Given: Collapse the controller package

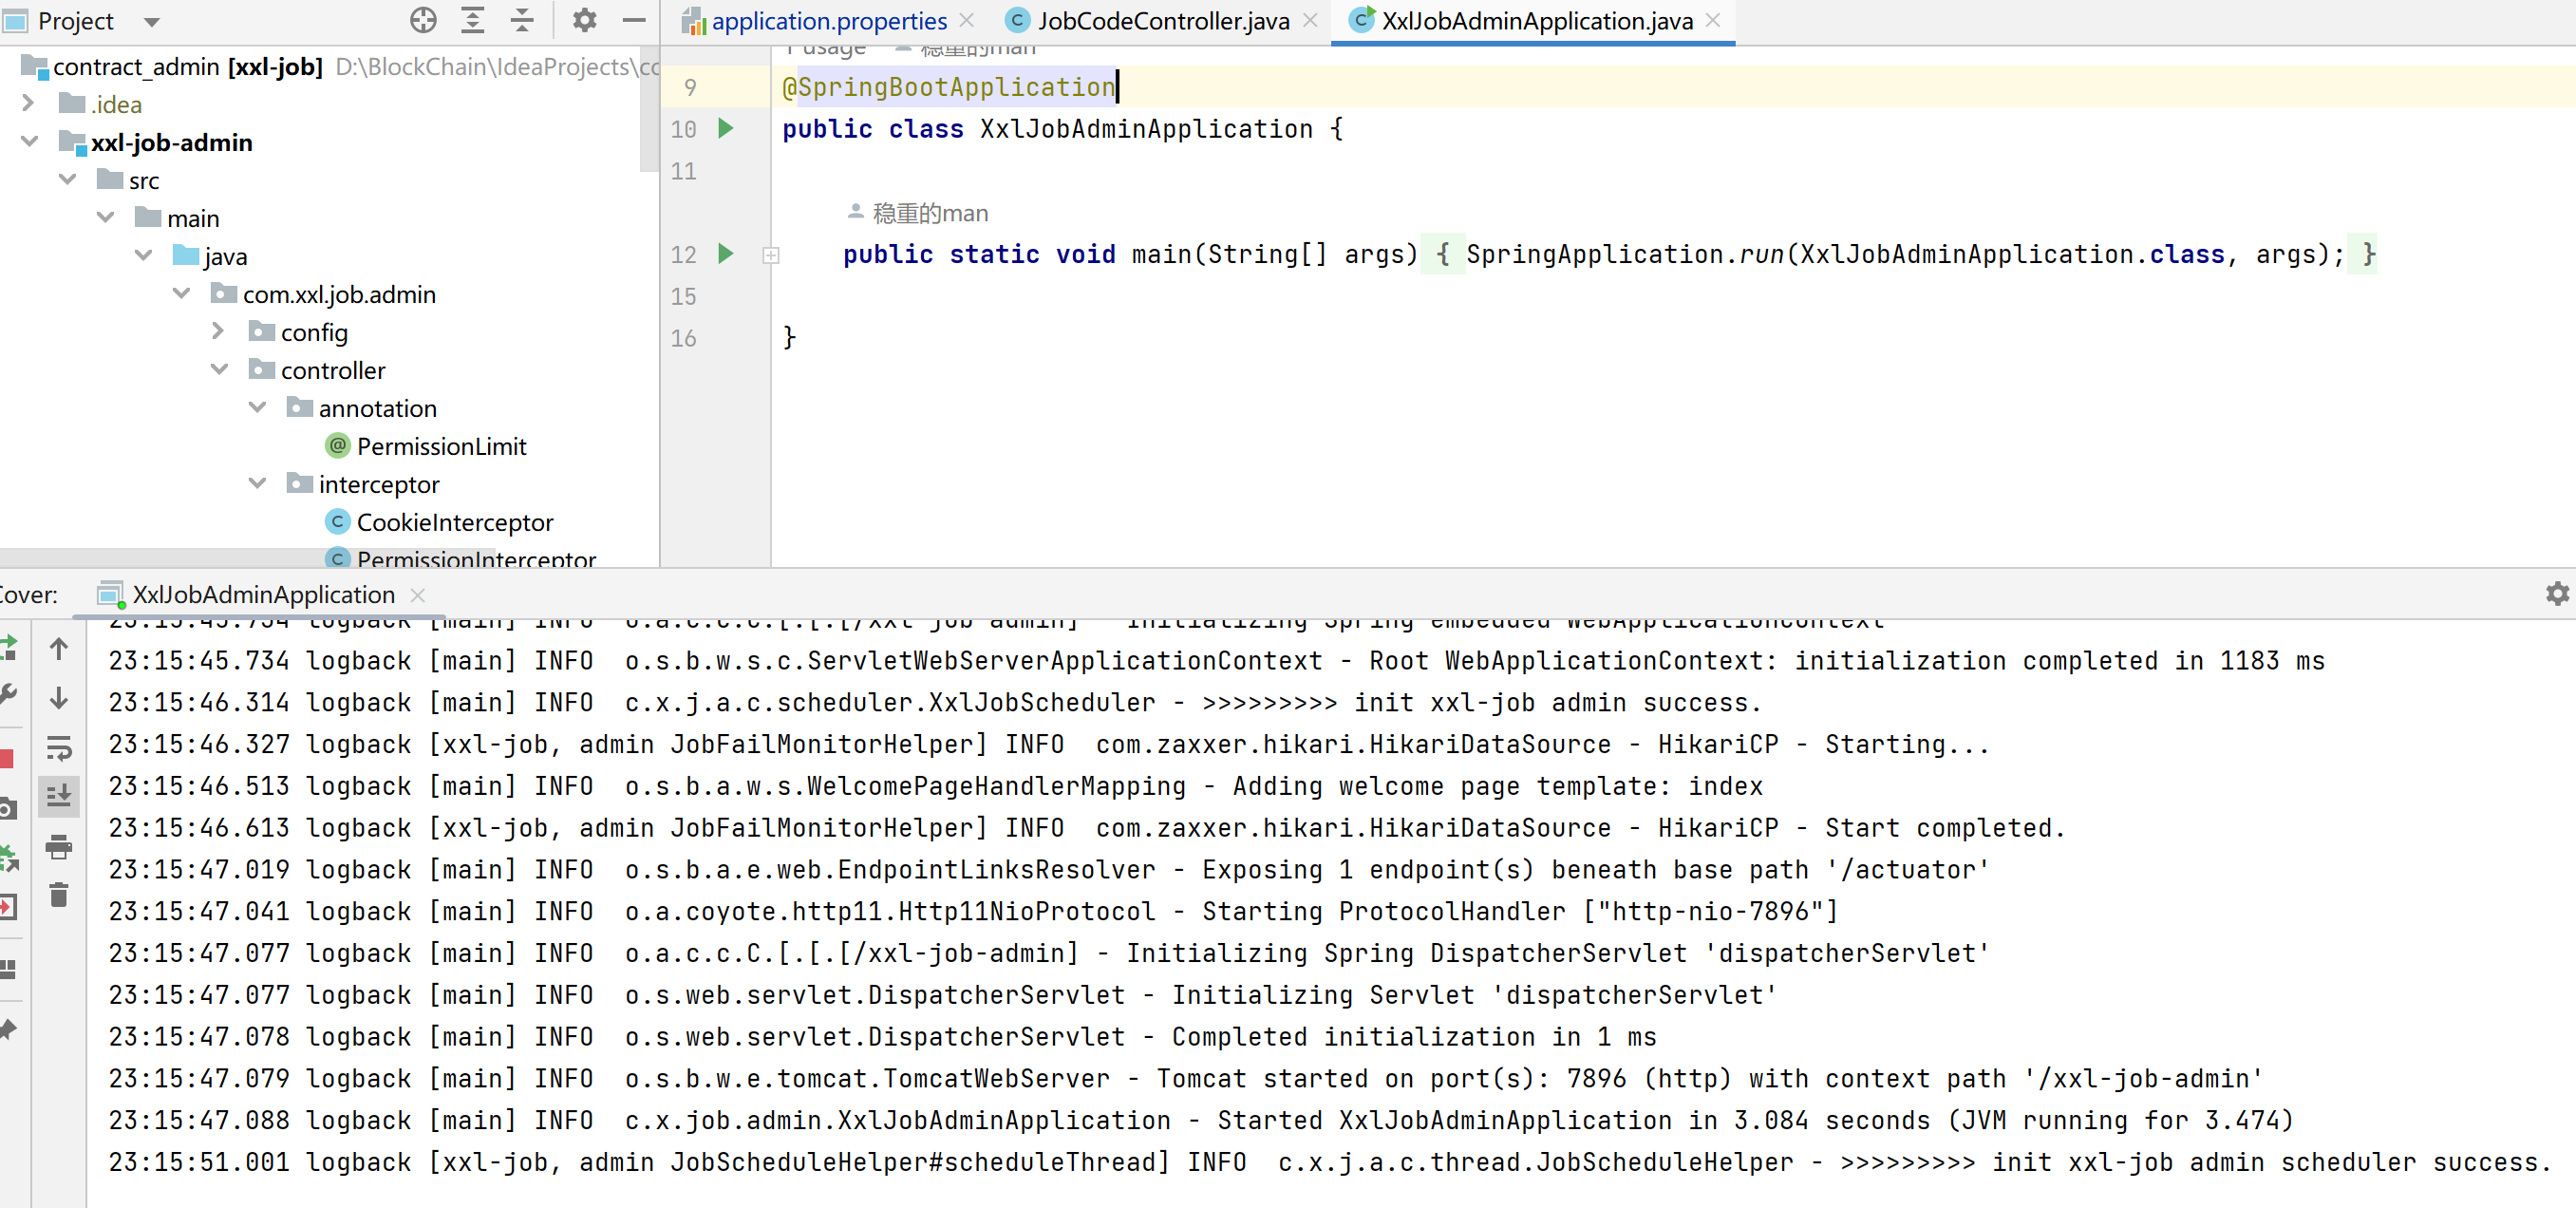Looking at the screenshot, I should [x=219, y=370].
